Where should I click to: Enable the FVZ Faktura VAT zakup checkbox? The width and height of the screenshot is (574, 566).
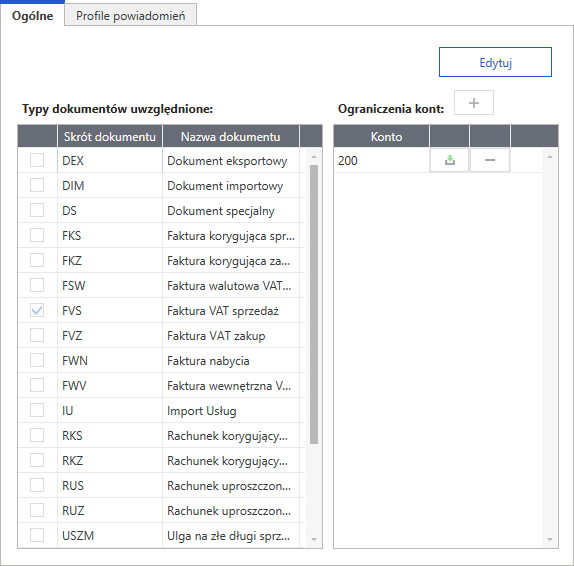[37, 335]
